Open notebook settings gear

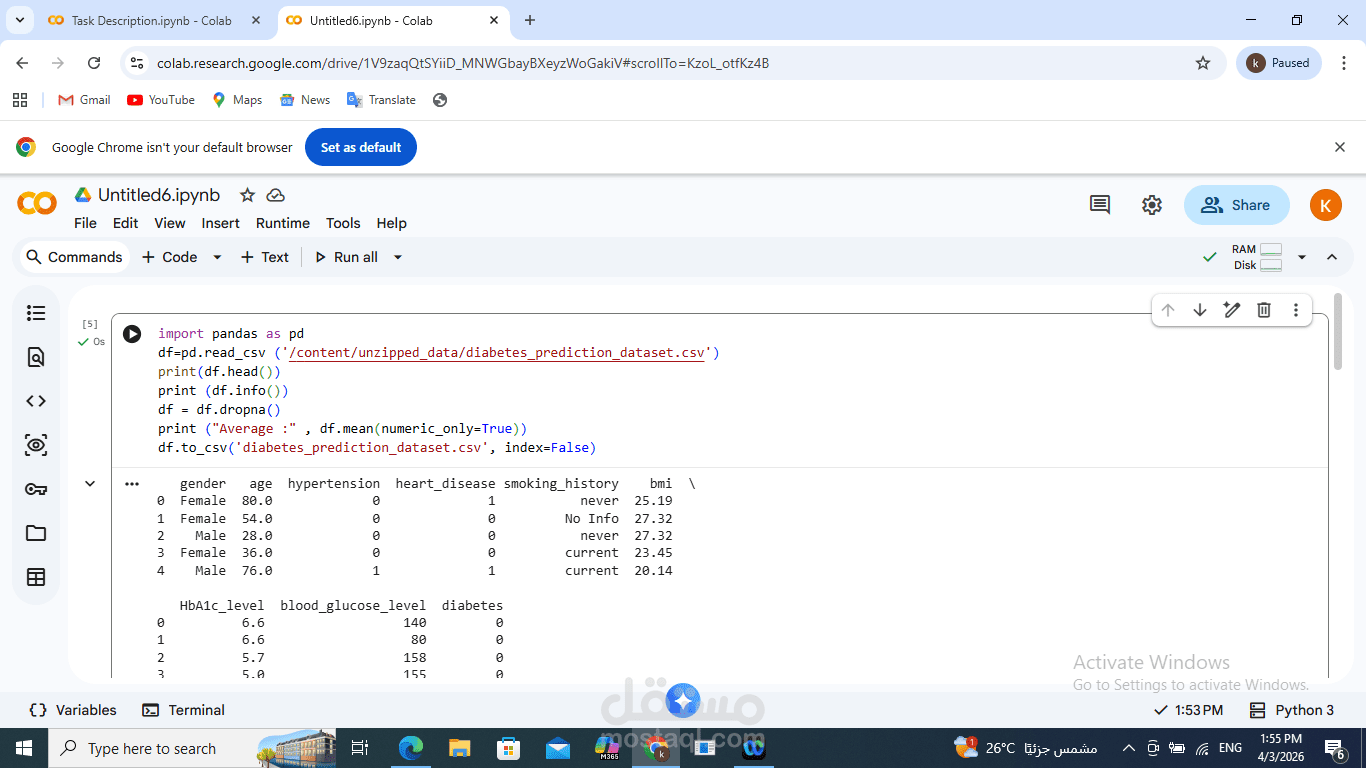tap(1151, 204)
